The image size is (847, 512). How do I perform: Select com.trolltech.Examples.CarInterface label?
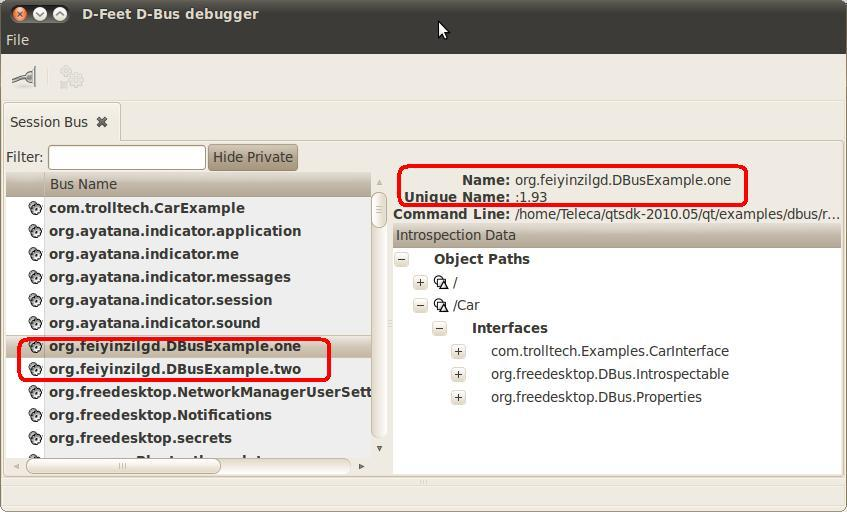(610, 351)
